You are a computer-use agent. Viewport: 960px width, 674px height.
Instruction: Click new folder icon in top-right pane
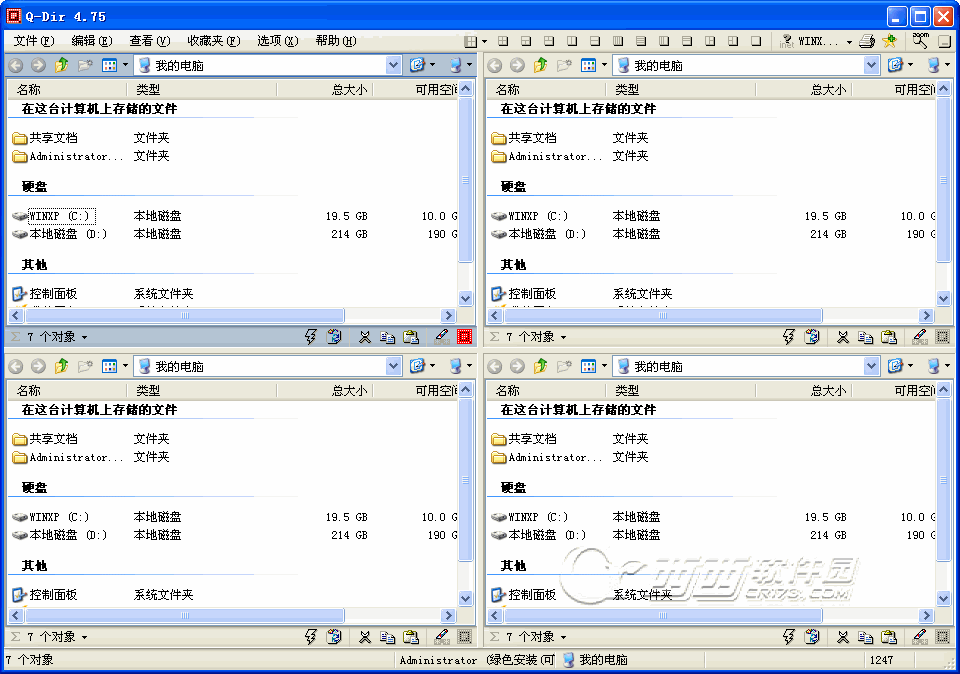564,65
